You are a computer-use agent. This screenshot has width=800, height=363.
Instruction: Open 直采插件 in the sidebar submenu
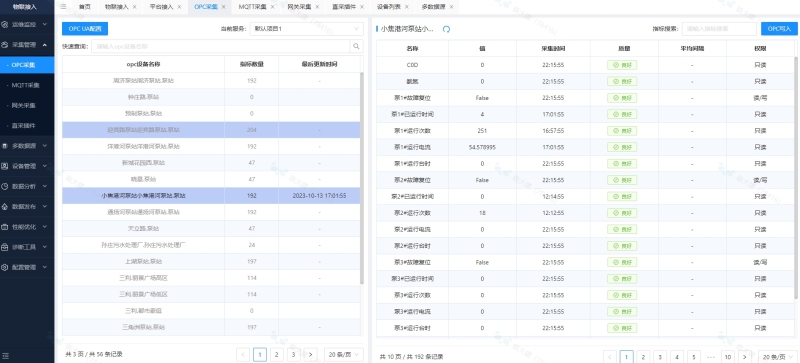[x=23, y=126]
